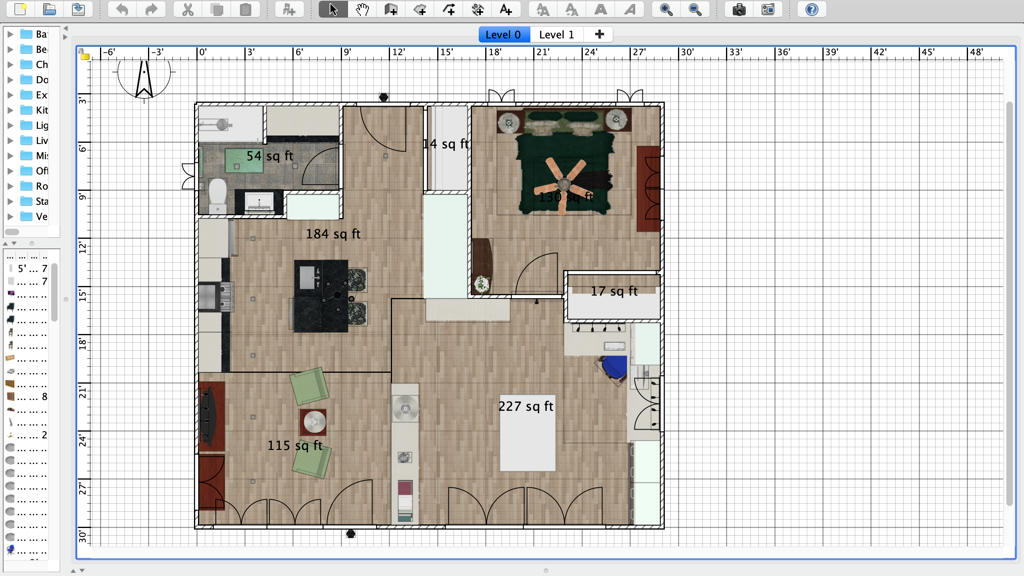This screenshot has height=576, width=1024.
Task: Click the furniture list vertical scrollbar
Action: (54, 292)
